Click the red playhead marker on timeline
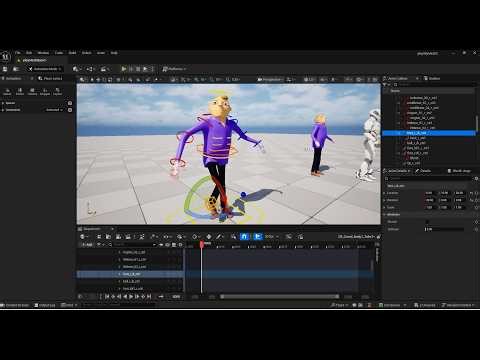Viewport: 480px width, 360px height. [x=202, y=244]
